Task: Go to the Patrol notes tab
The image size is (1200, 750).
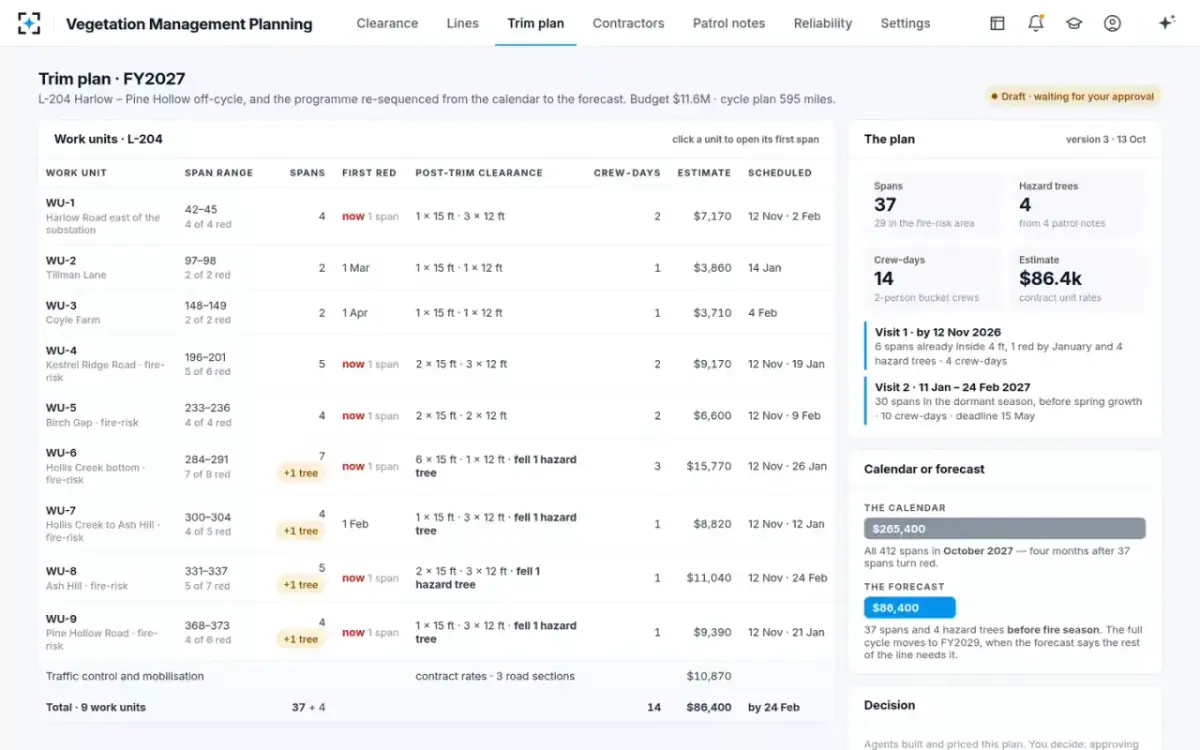Action: pyautogui.click(x=729, y=23)
